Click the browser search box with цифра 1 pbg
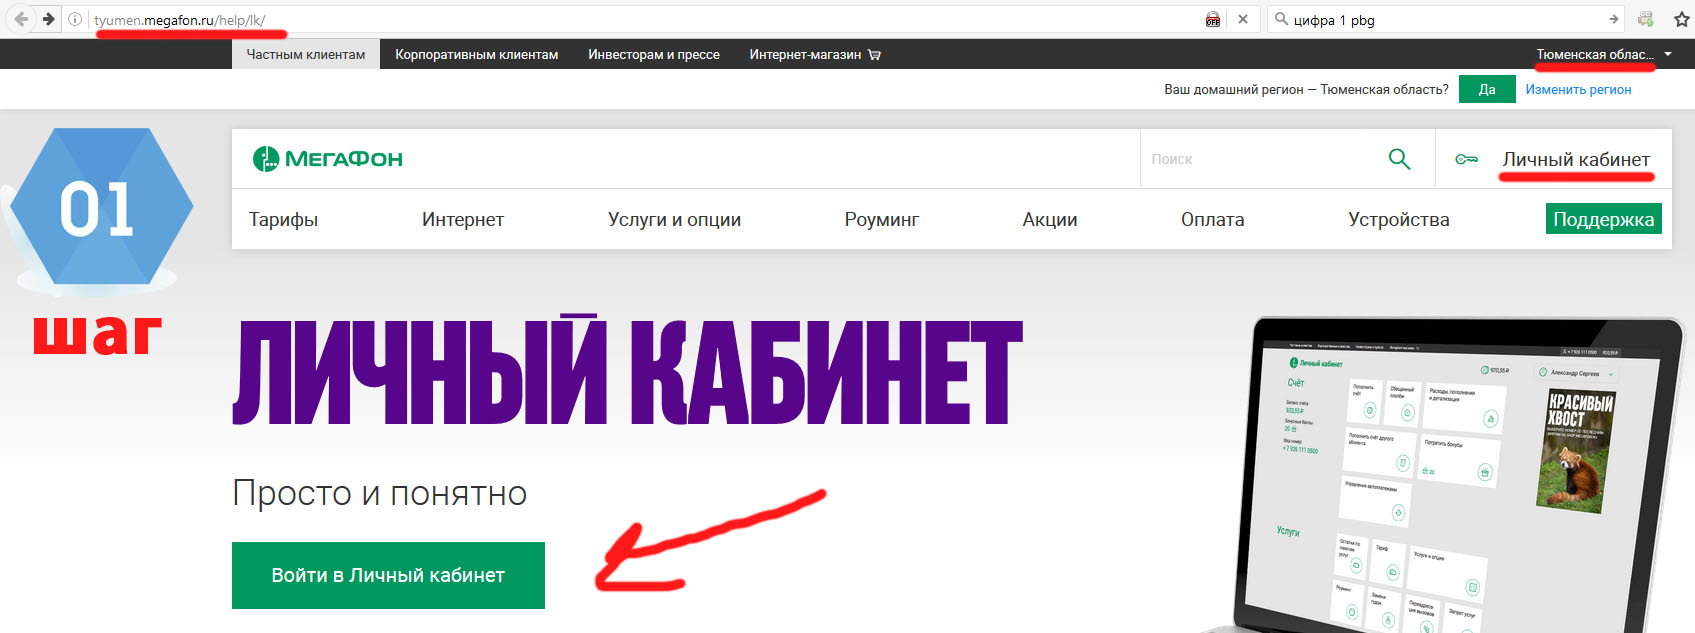The height and width of the screenshot is (633, 1695). [1445, 20]
